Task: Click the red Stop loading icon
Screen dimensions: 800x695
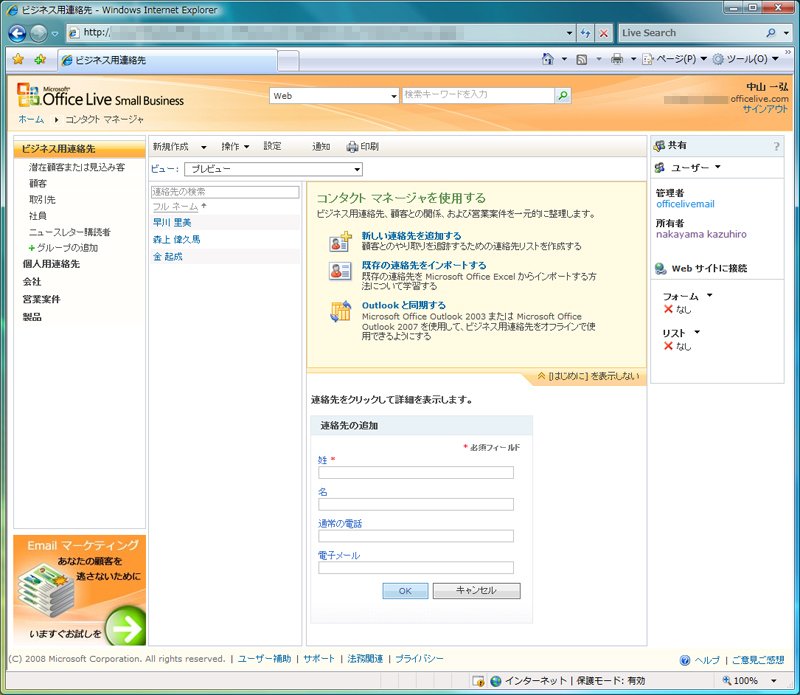Action: [604, 33]
